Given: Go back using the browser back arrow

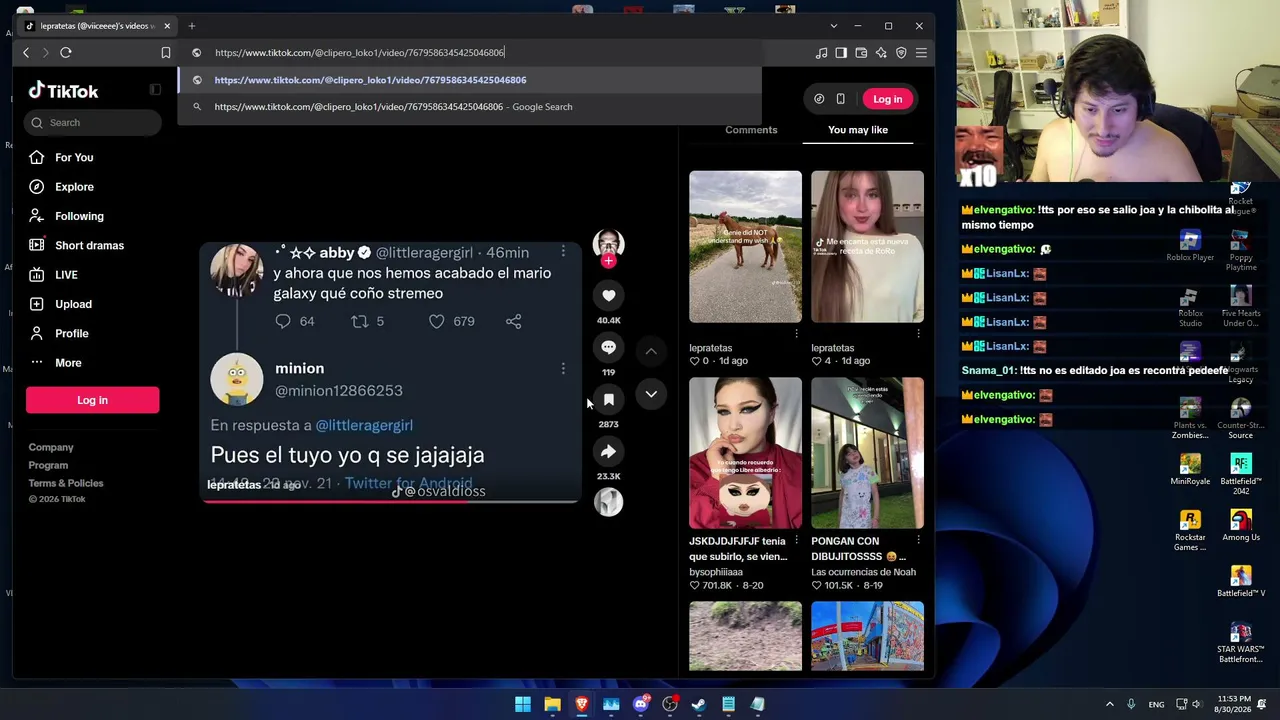Looking at the screenshot, I should [26, 52].
